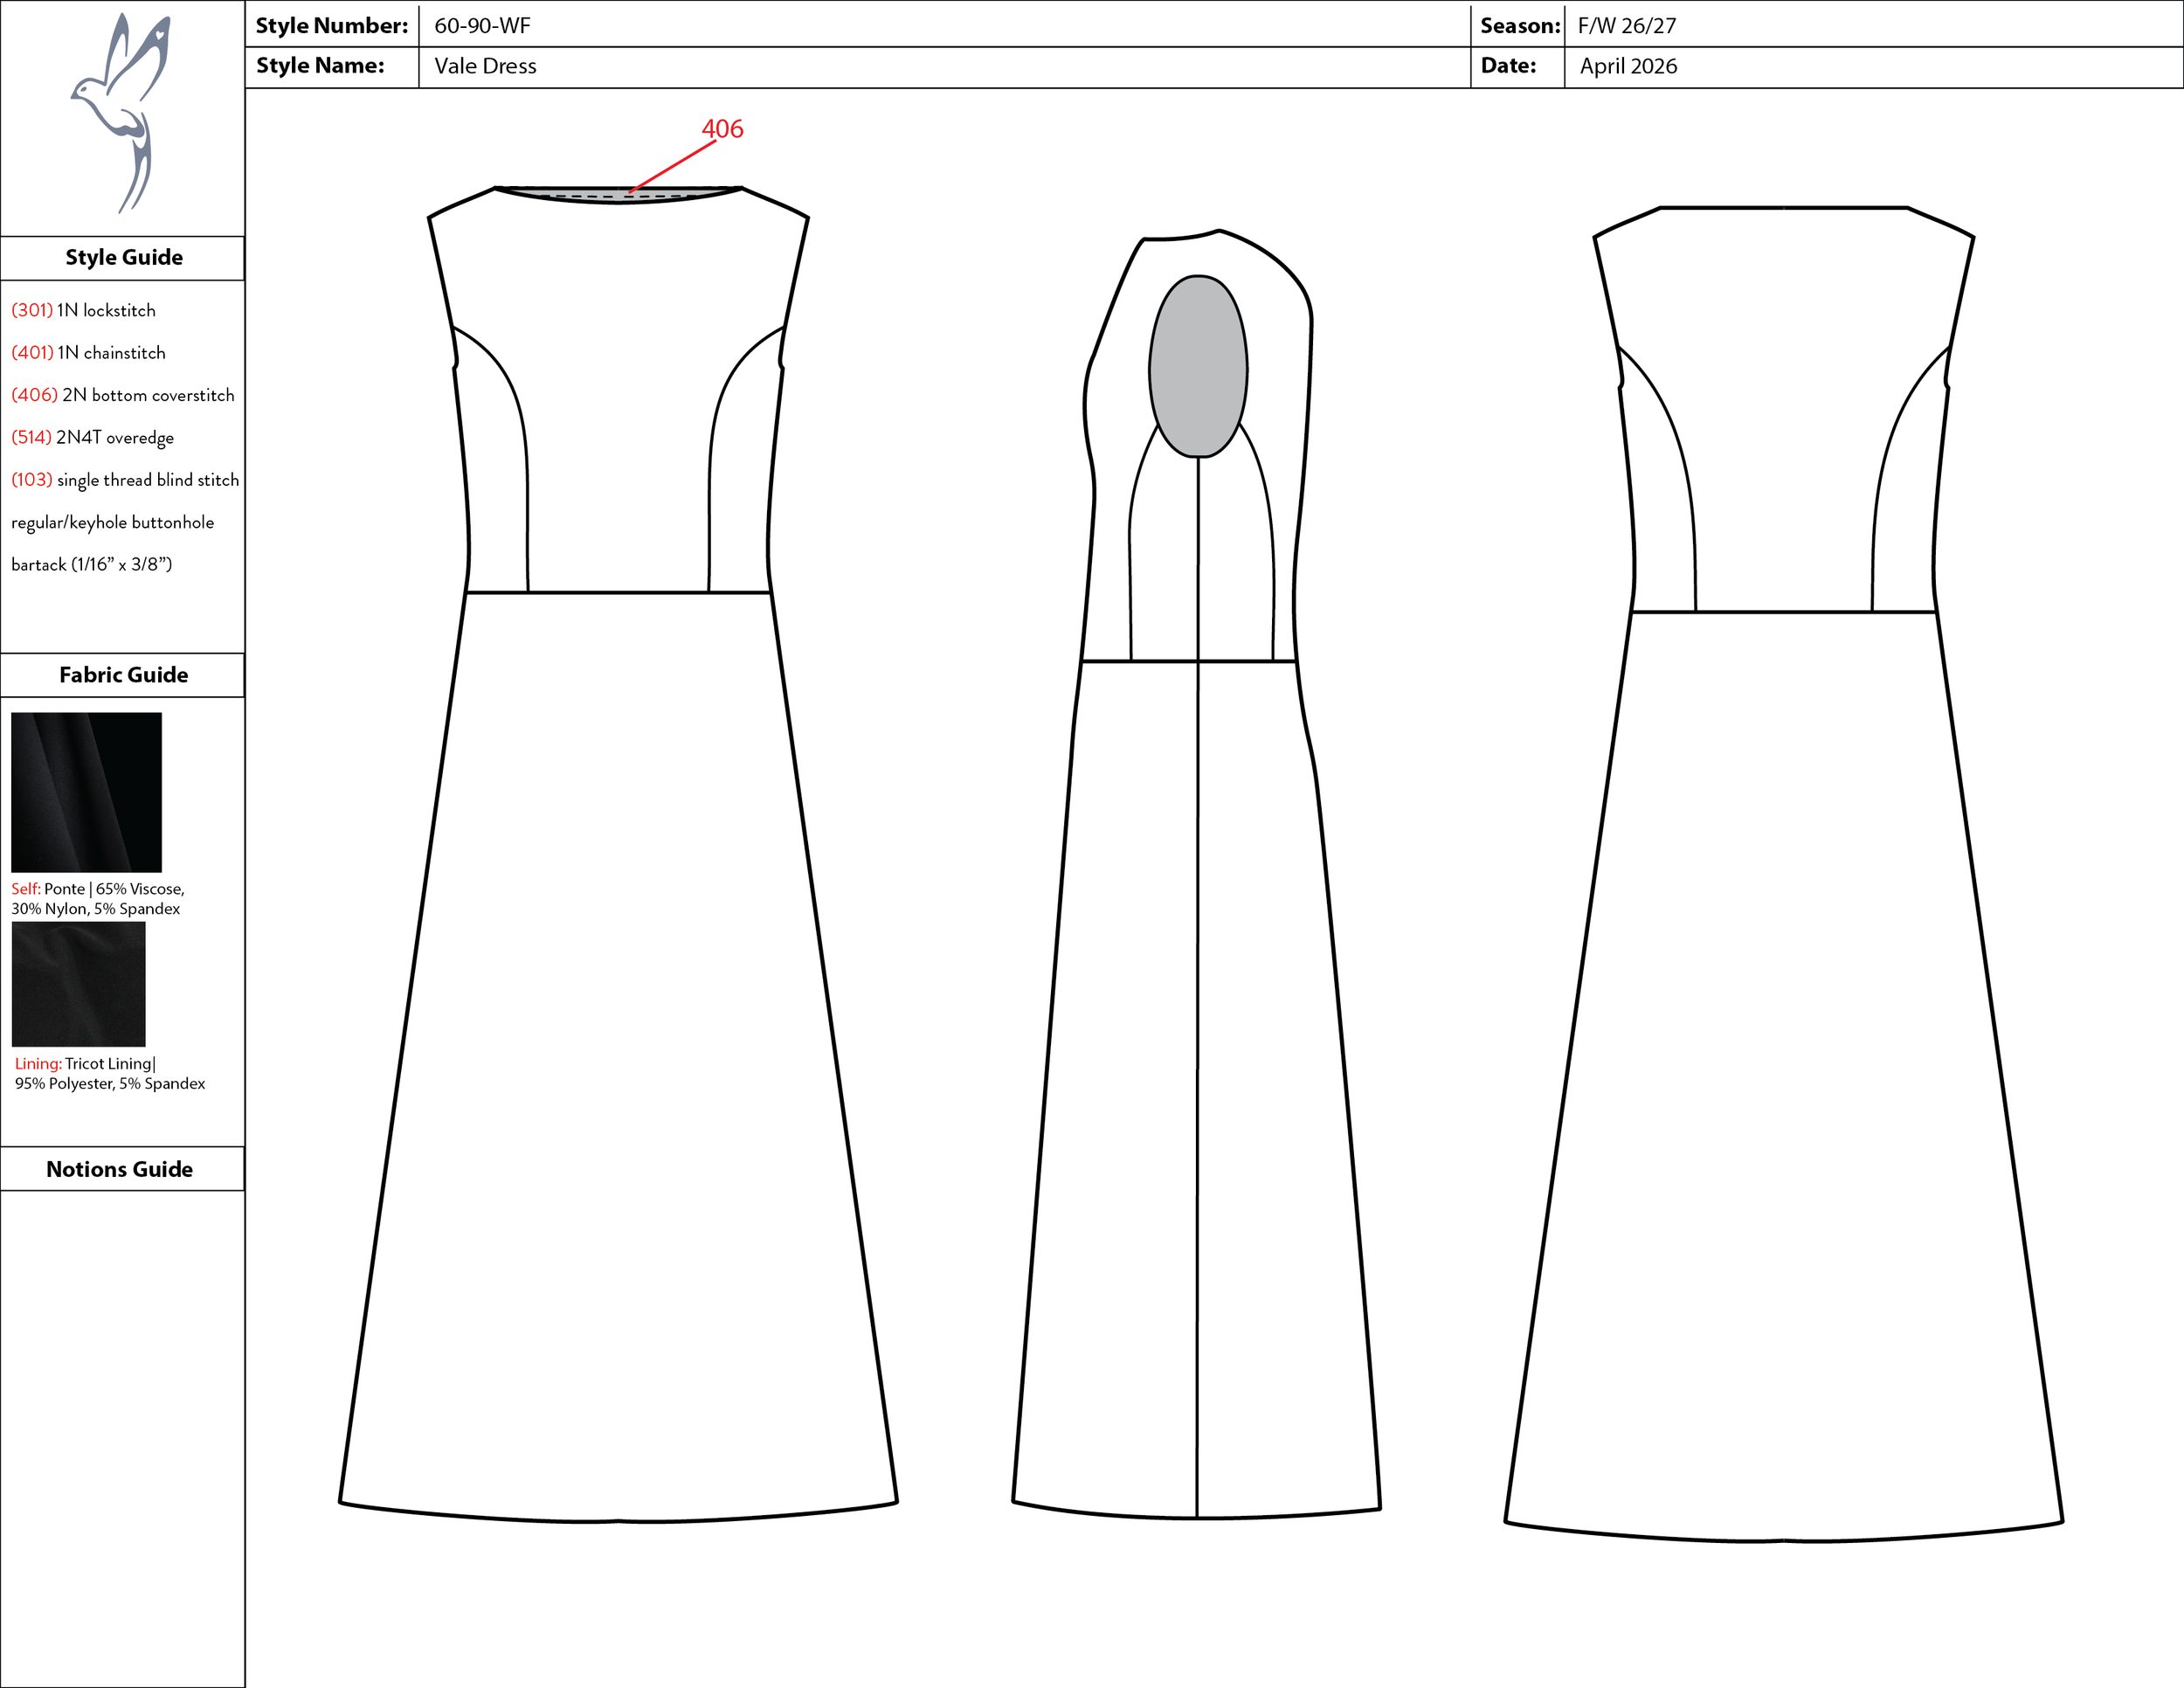Click the red 406 neckline callout
This screenshot has height=1688, width=2184.
(x=722, y=129)
